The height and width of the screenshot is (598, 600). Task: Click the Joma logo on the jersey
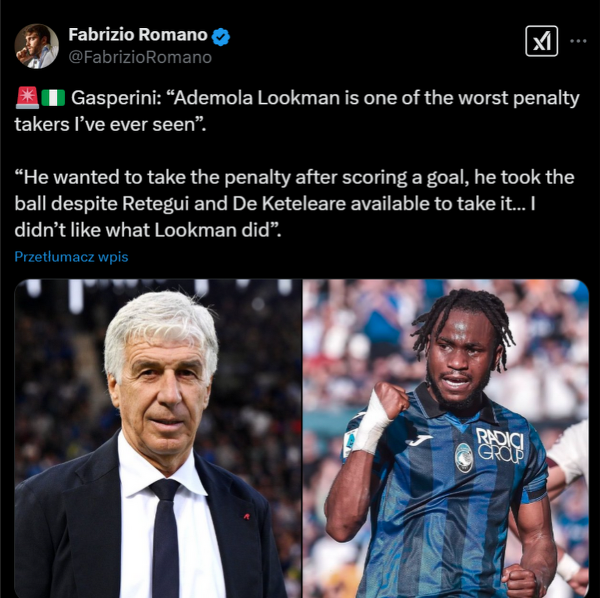[x=419, y=439]
